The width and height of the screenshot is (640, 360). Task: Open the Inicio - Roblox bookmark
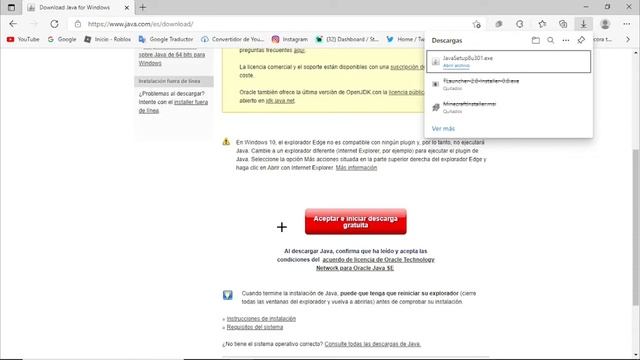tap(108, 39)
